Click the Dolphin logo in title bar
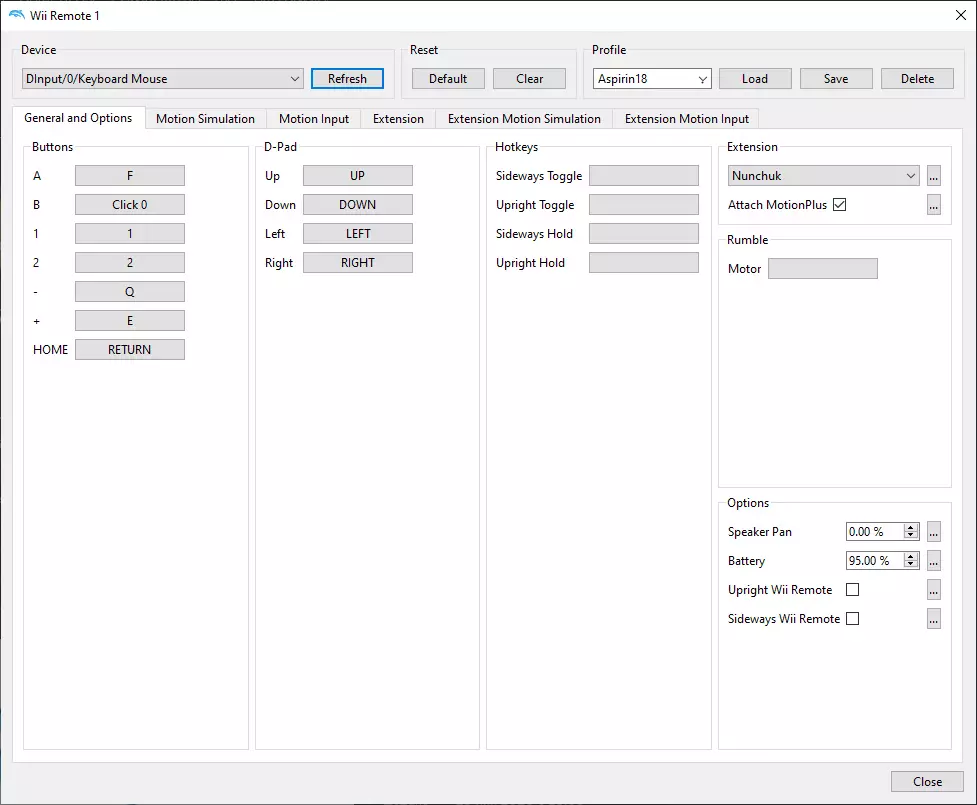 coord(16,15)
